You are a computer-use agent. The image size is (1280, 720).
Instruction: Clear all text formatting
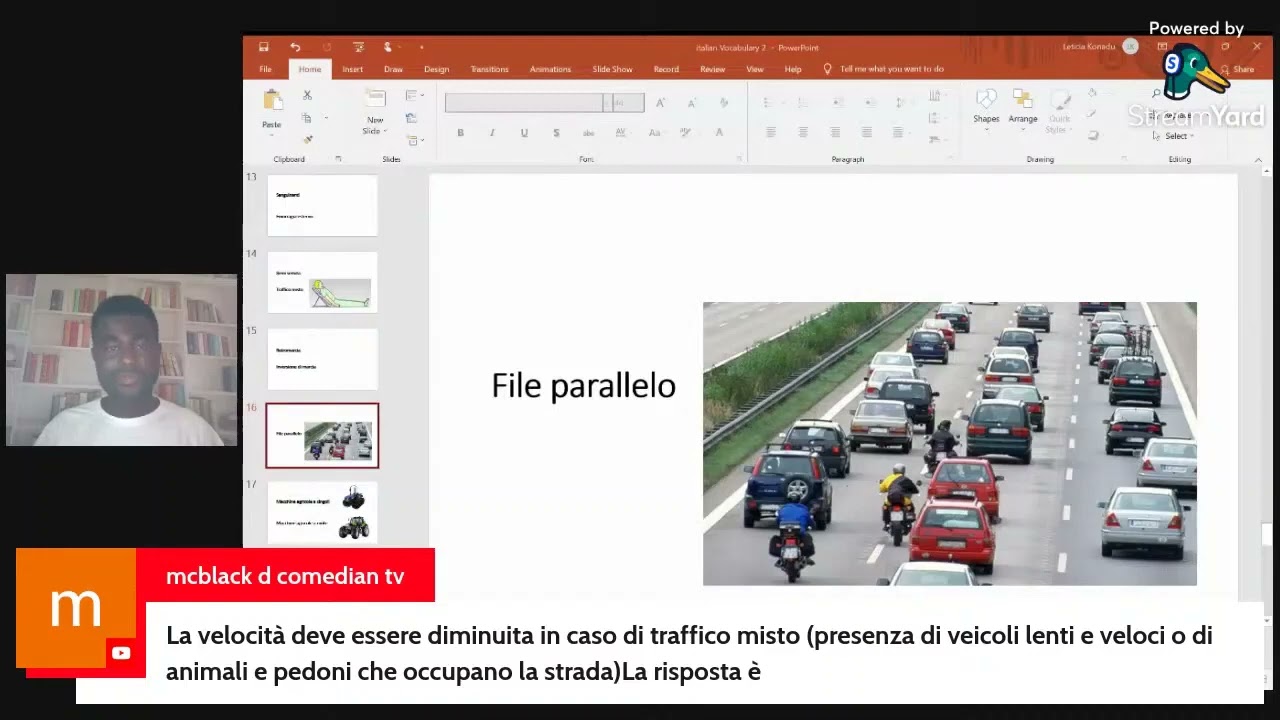coord(723,103)
